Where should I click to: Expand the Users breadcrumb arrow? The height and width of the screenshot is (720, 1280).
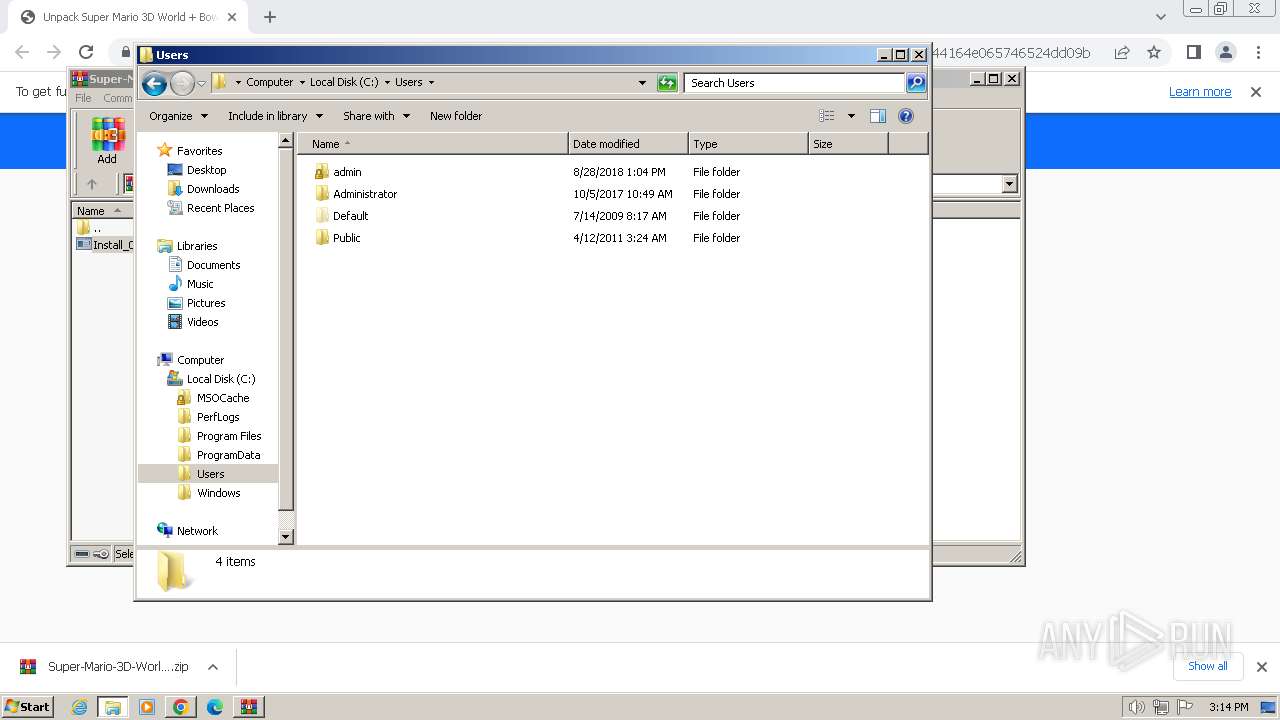pyautogui.click(x=431, y=83)
